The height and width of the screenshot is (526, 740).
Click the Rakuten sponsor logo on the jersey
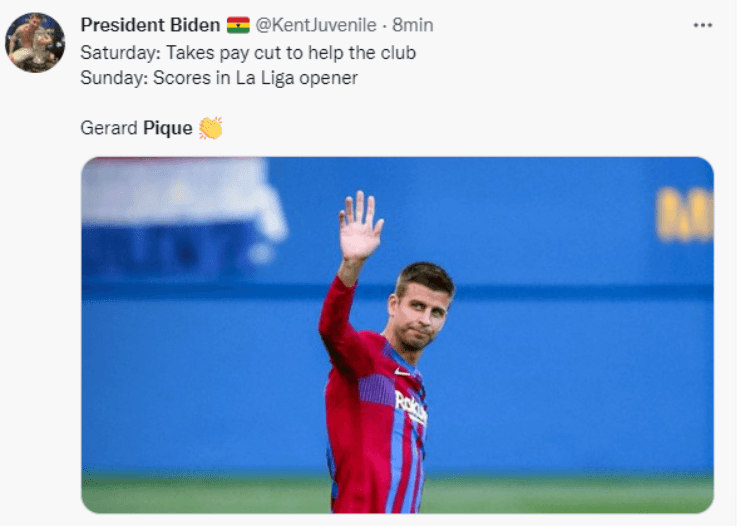pyautogui.click(x=411, y=409)
